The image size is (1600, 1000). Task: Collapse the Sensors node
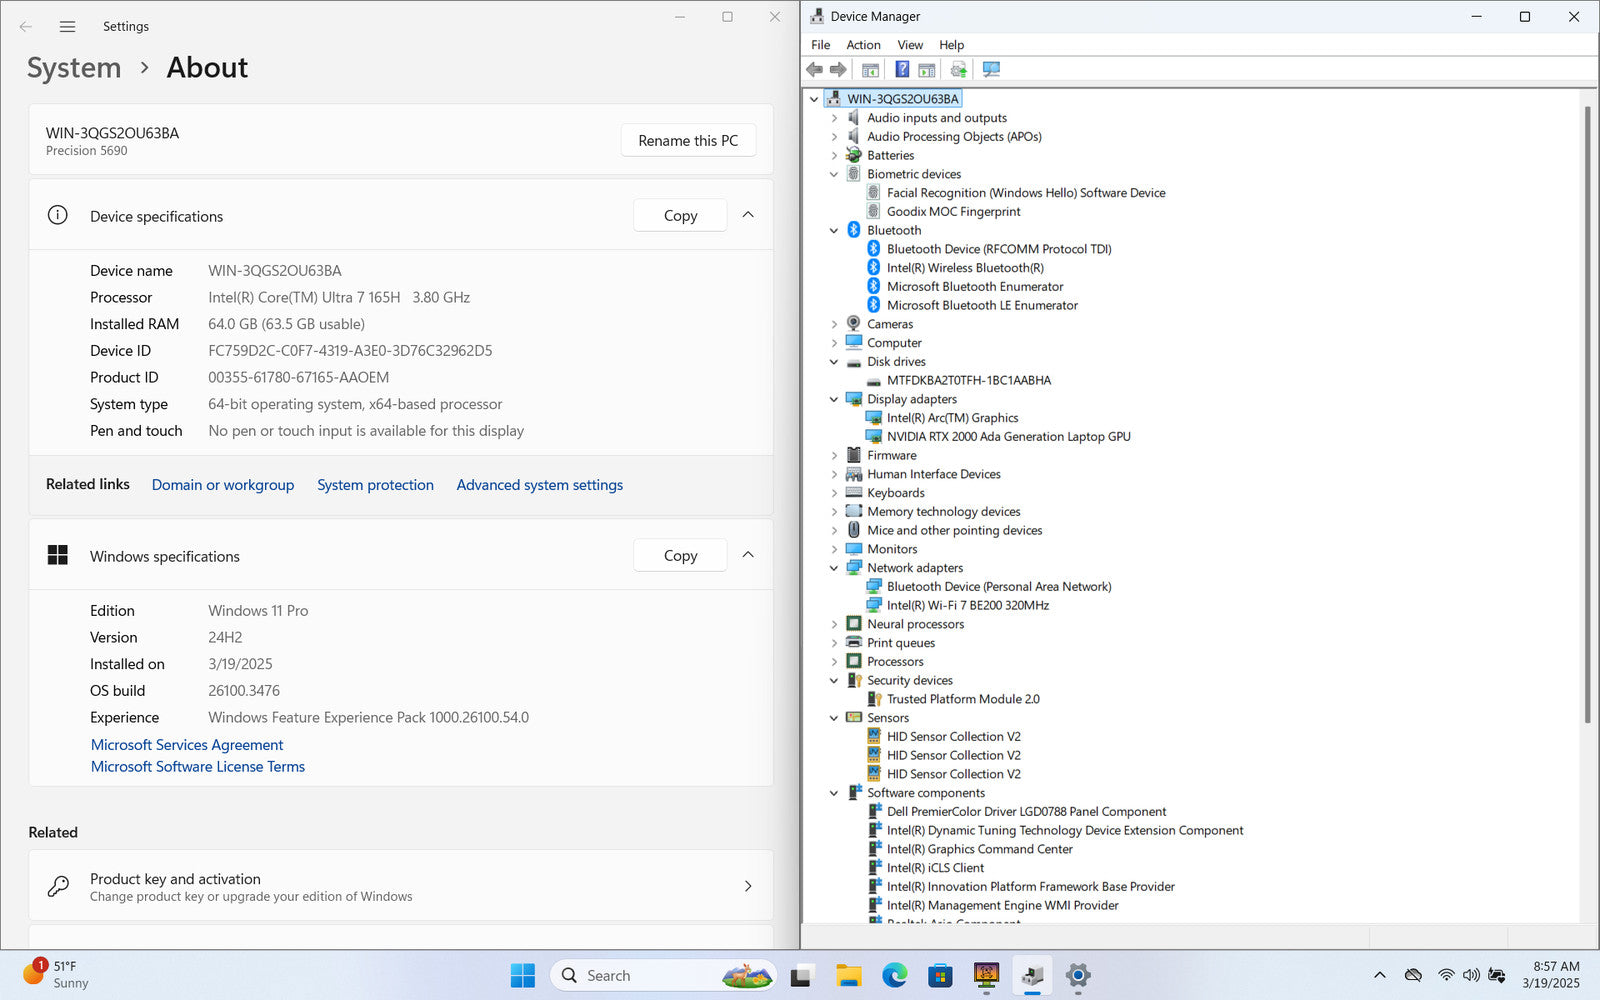coord(834,718)
